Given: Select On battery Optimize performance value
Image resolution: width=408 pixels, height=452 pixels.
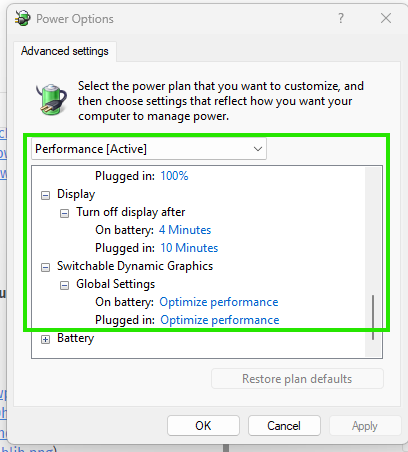Looking at the screenshot, I should coord(219,302).
